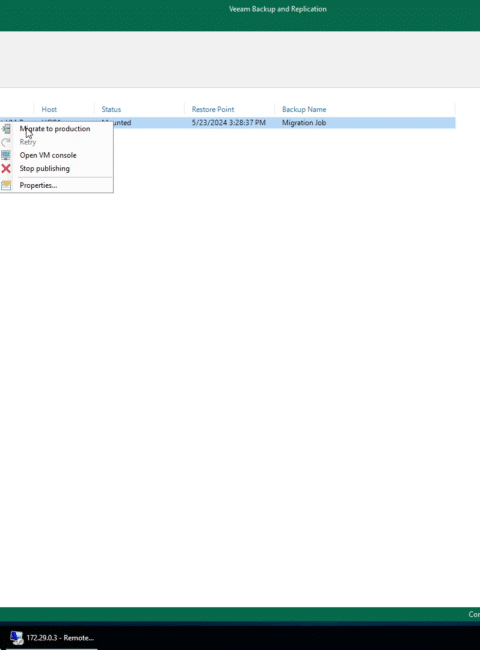This screenshot has width=480, height=650.
Task: Click the Remote Desktop icon in taskbar
Action: pyautogui.click(x=17, y=638)
